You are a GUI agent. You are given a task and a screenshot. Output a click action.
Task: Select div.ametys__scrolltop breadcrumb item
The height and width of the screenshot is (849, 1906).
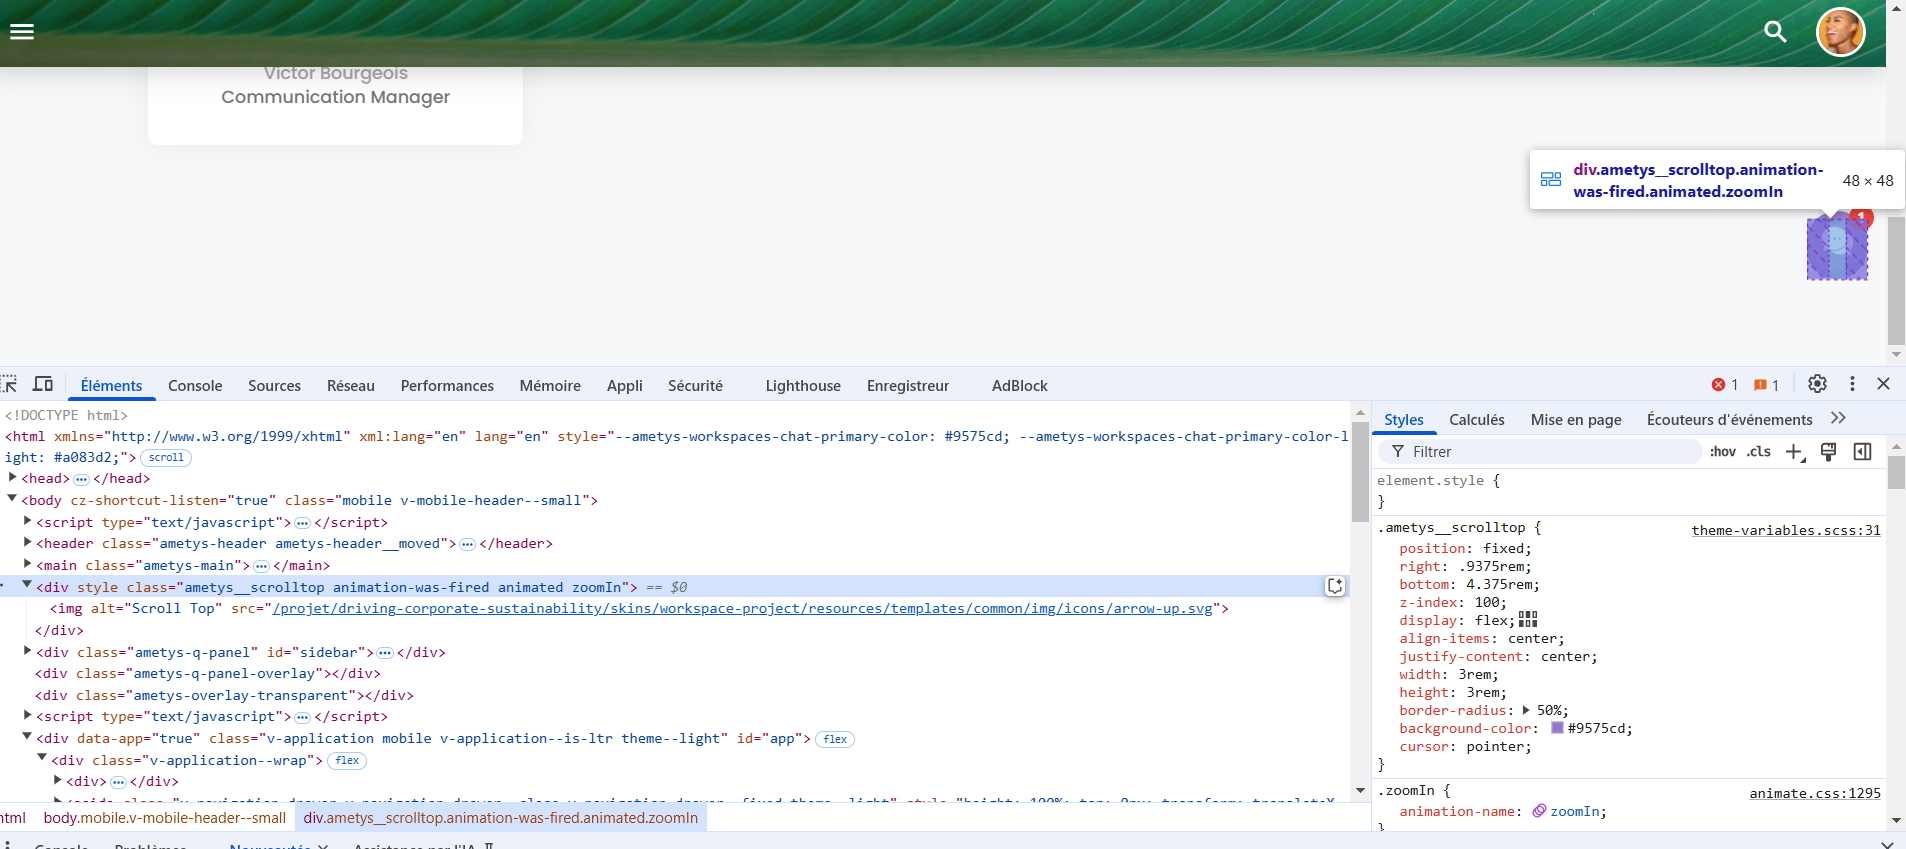click(501, 818)
